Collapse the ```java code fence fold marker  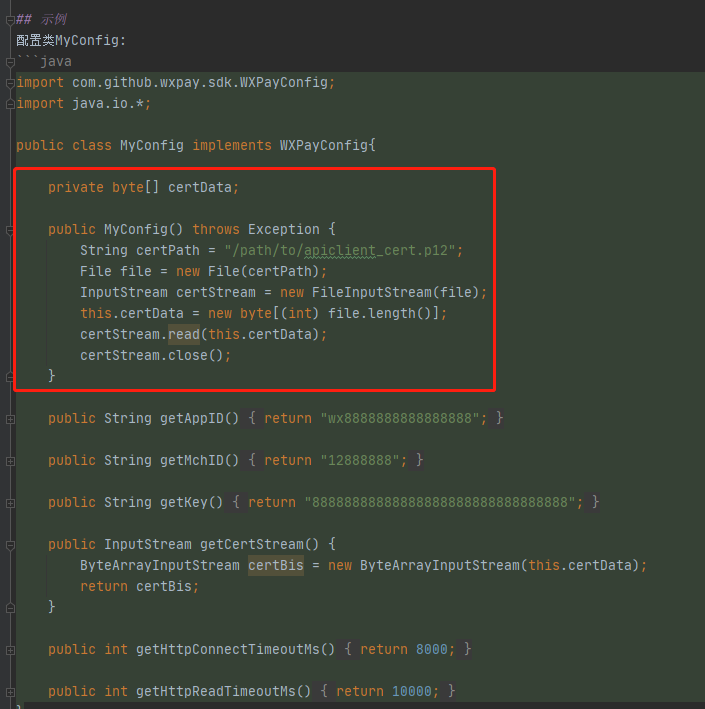pyautogui.click(x=10, y=62)
